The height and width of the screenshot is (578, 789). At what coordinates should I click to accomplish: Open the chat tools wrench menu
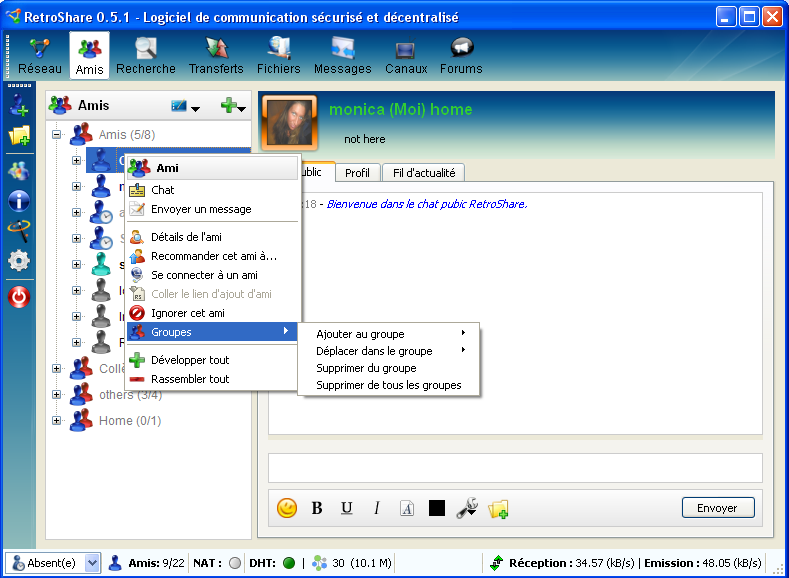[x=467, y=508]
